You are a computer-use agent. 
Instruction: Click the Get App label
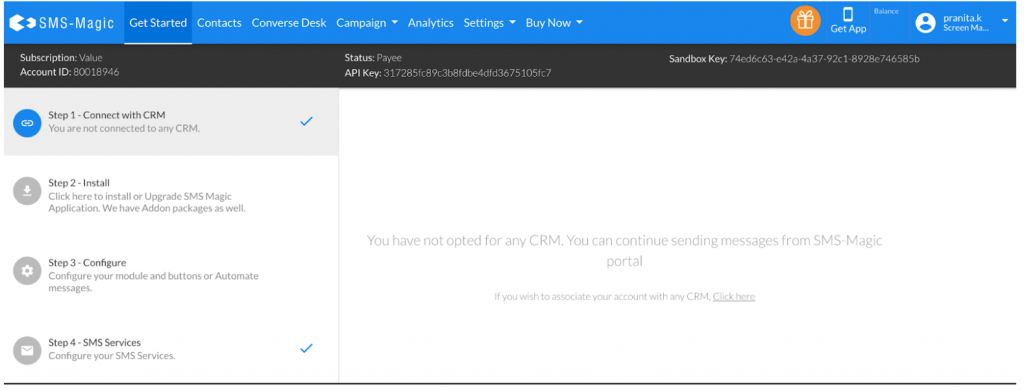coord(848,29)
